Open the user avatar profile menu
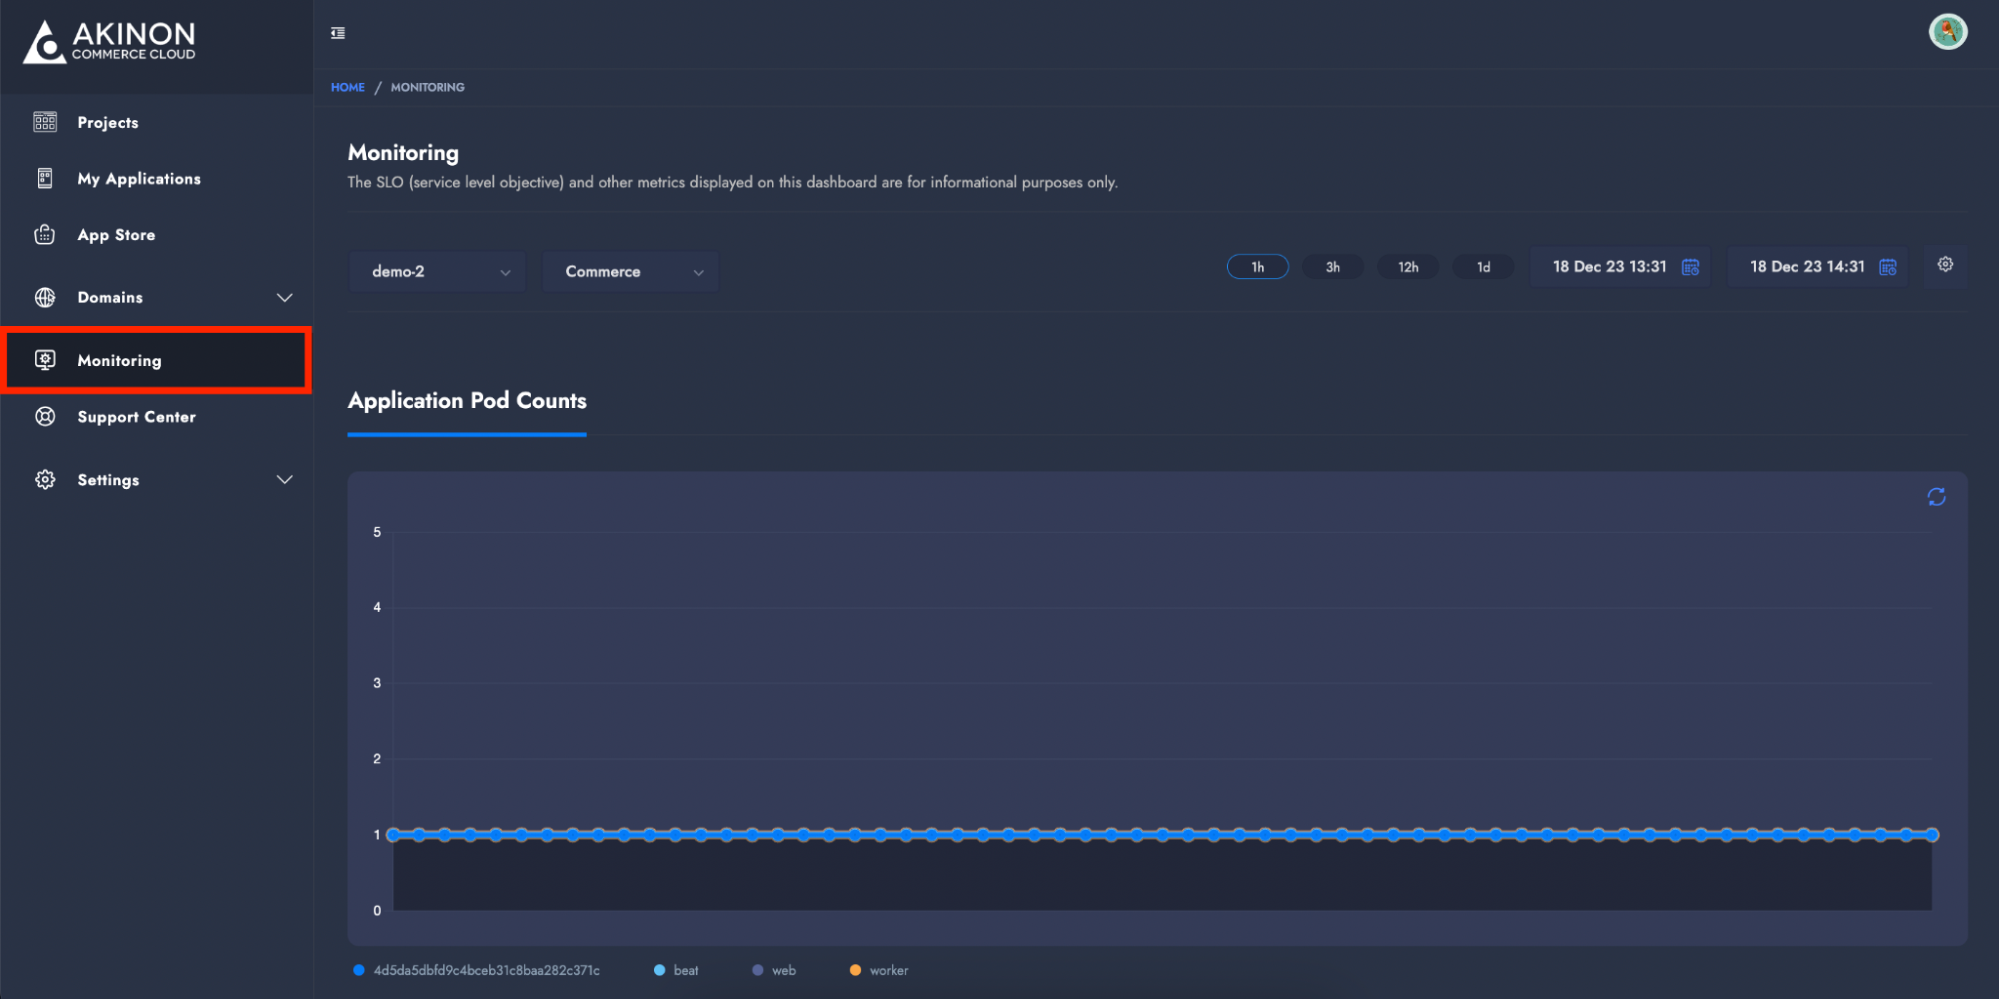The height and width of the screenshot is (999, 1999). coord(1946,32)
